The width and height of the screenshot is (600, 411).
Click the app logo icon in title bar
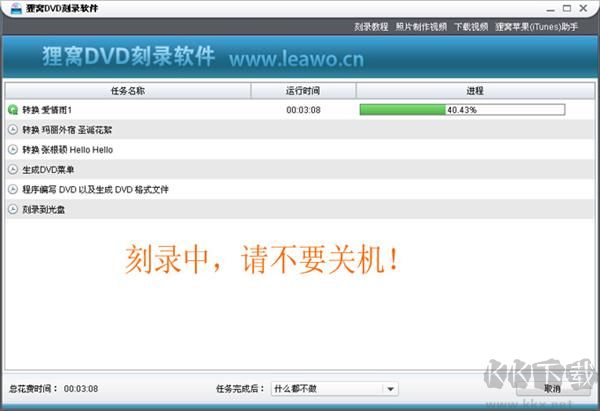[x=16, y=8]
